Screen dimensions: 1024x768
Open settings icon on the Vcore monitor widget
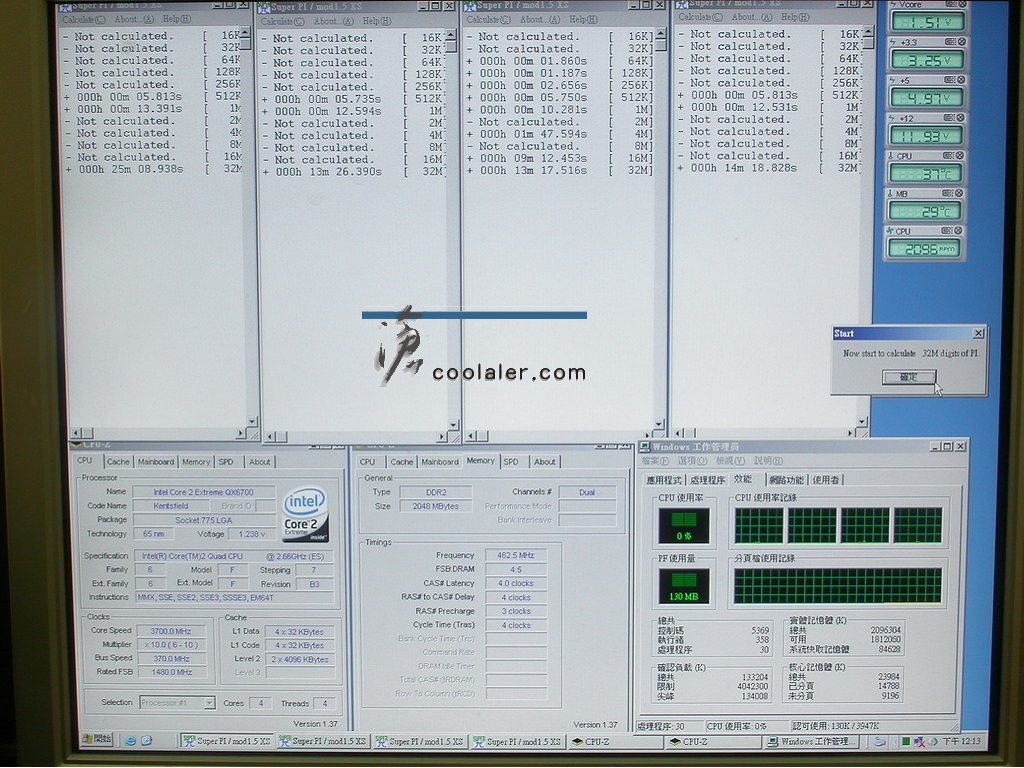[950, 4]
